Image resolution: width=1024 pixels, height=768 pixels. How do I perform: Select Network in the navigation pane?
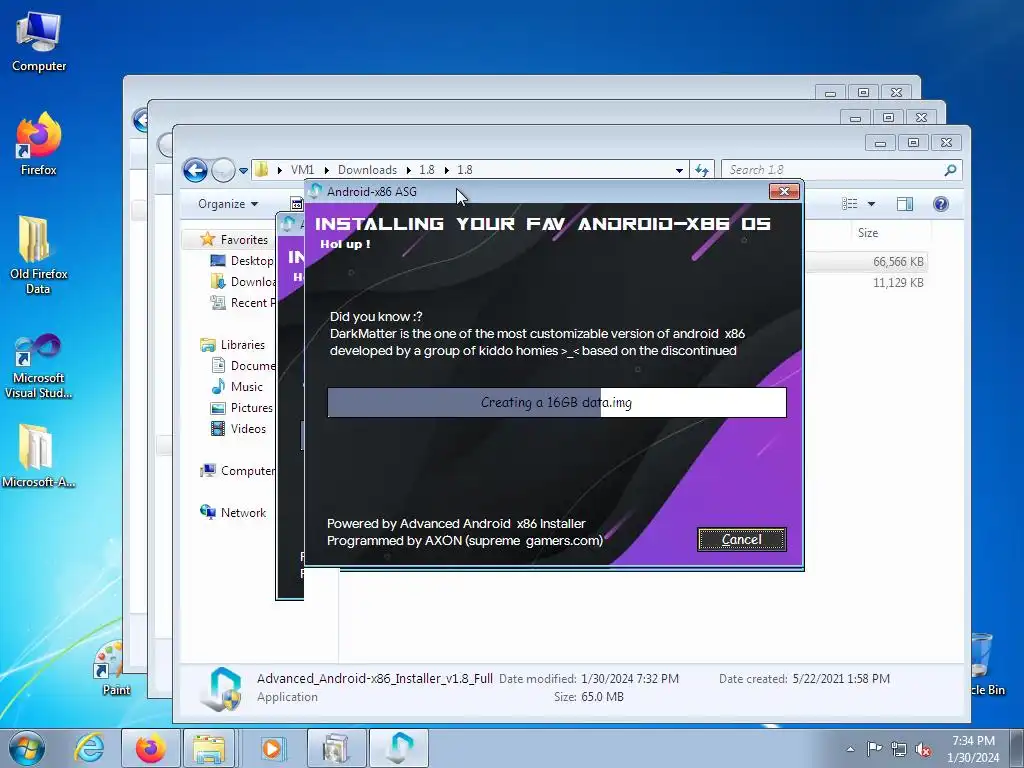coord(243,513)
